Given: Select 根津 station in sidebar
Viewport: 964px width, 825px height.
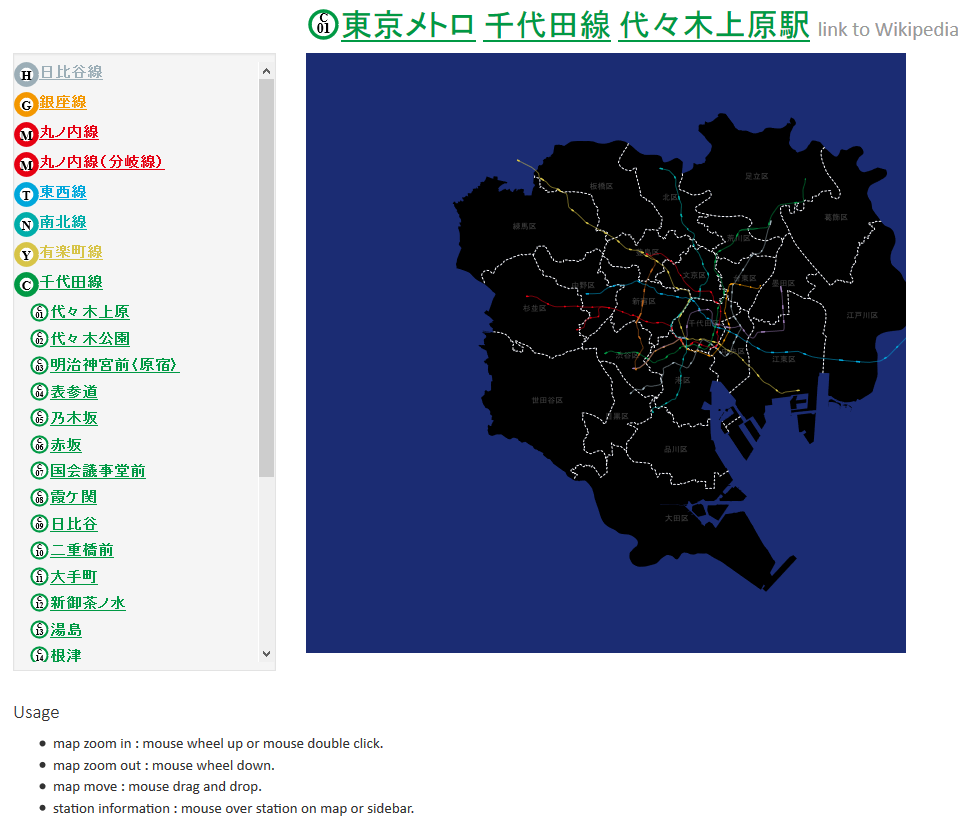Looking at the screenshot, I should pyautogui.click(x=66, y=655).
